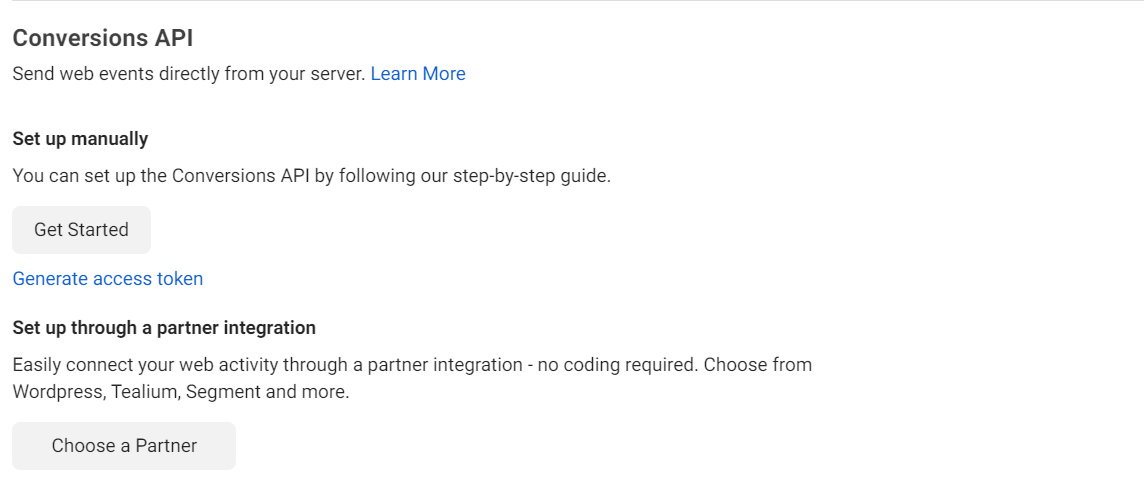Open the Learn More link
Screen dimensions: 1144x494
click(417, 73)
